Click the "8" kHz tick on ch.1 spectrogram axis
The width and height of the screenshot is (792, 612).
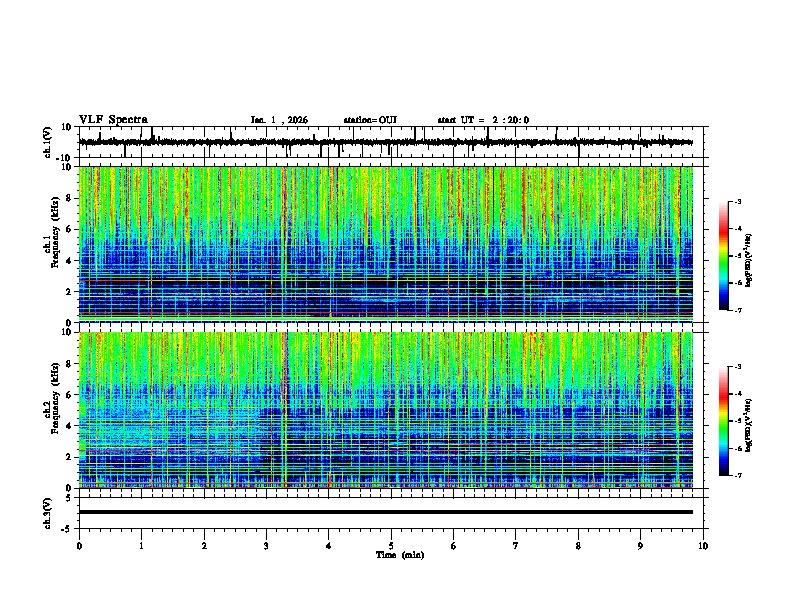point(70,198)
